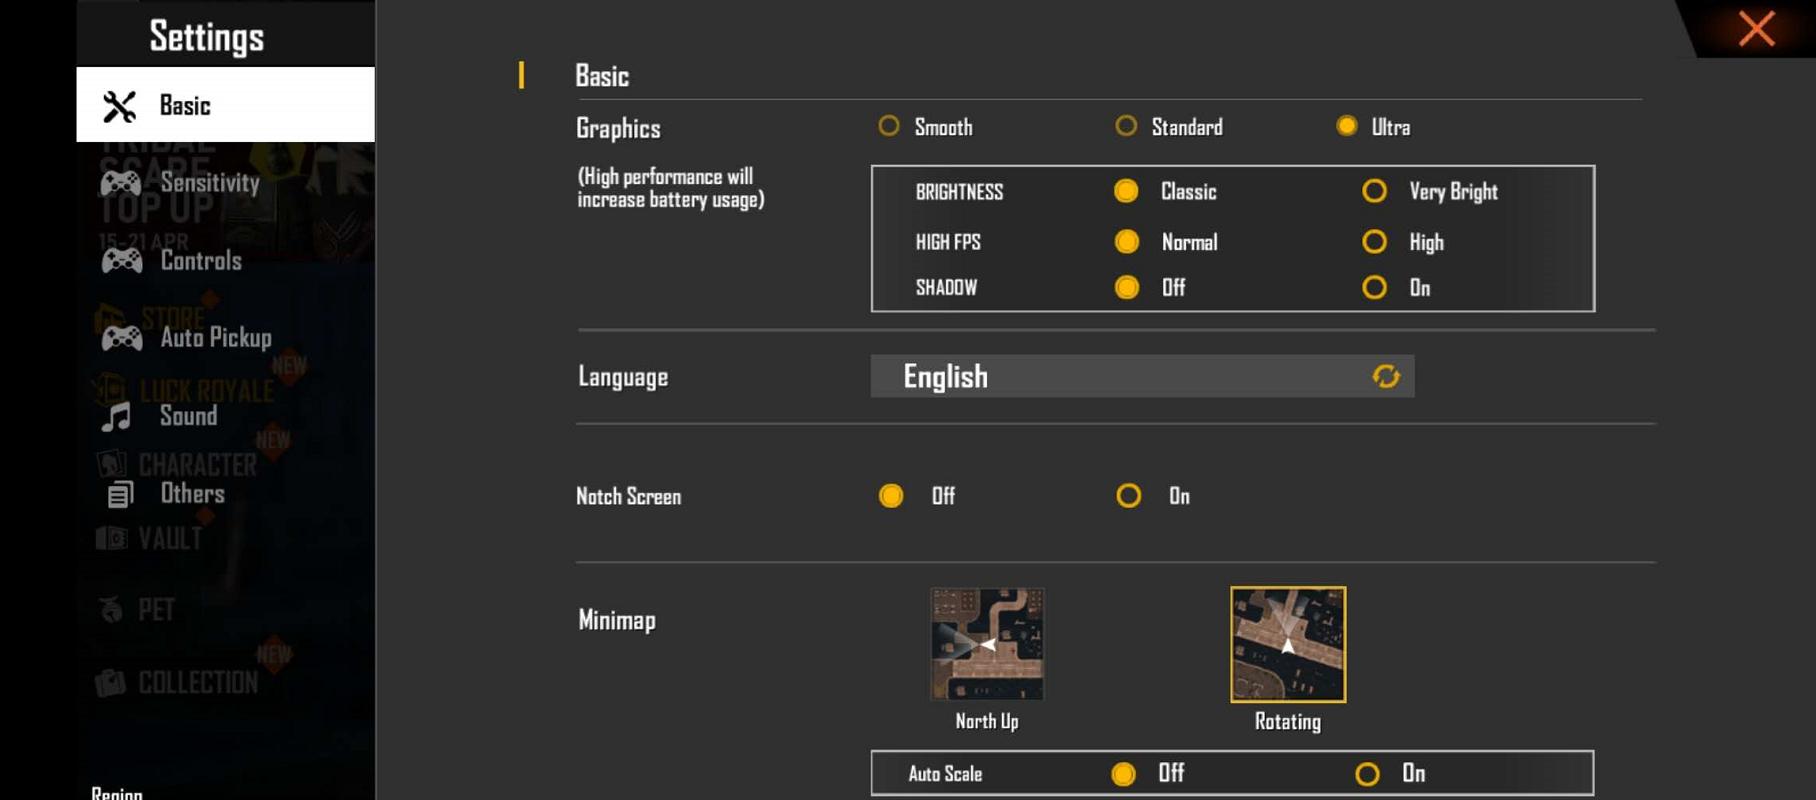Click the Notch Screen label

click(628, 496)
